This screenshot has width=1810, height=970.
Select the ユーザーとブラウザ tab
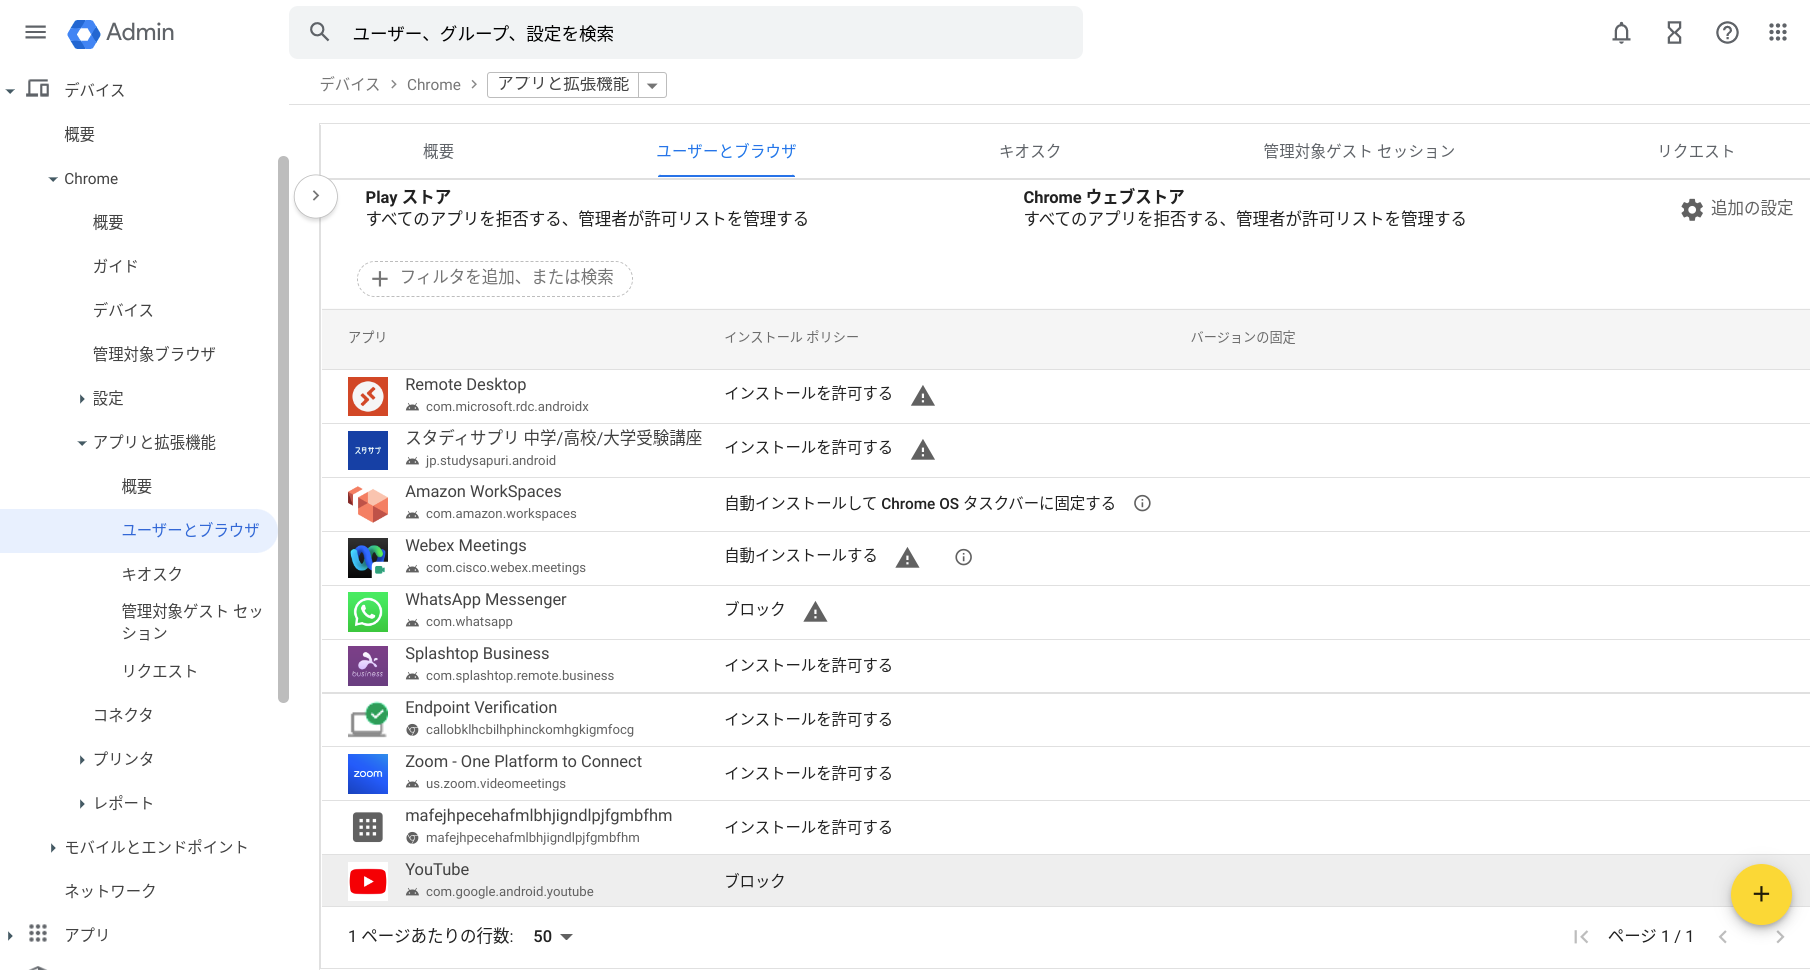click(x=726, y=152)
